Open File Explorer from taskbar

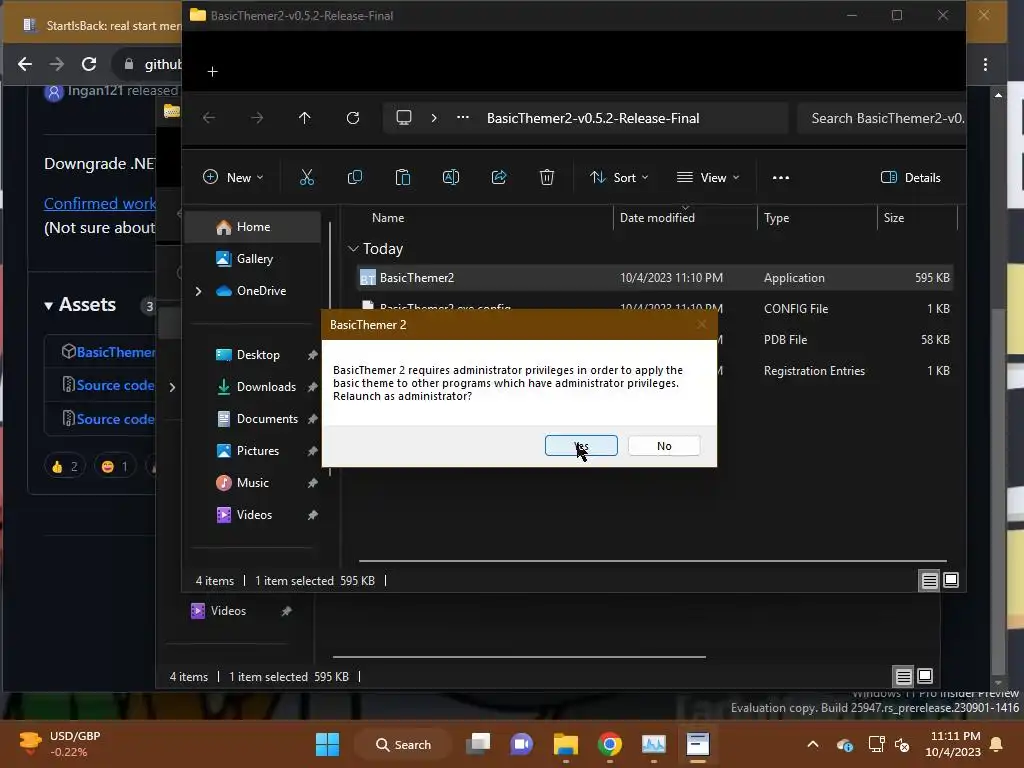[566, 744]
